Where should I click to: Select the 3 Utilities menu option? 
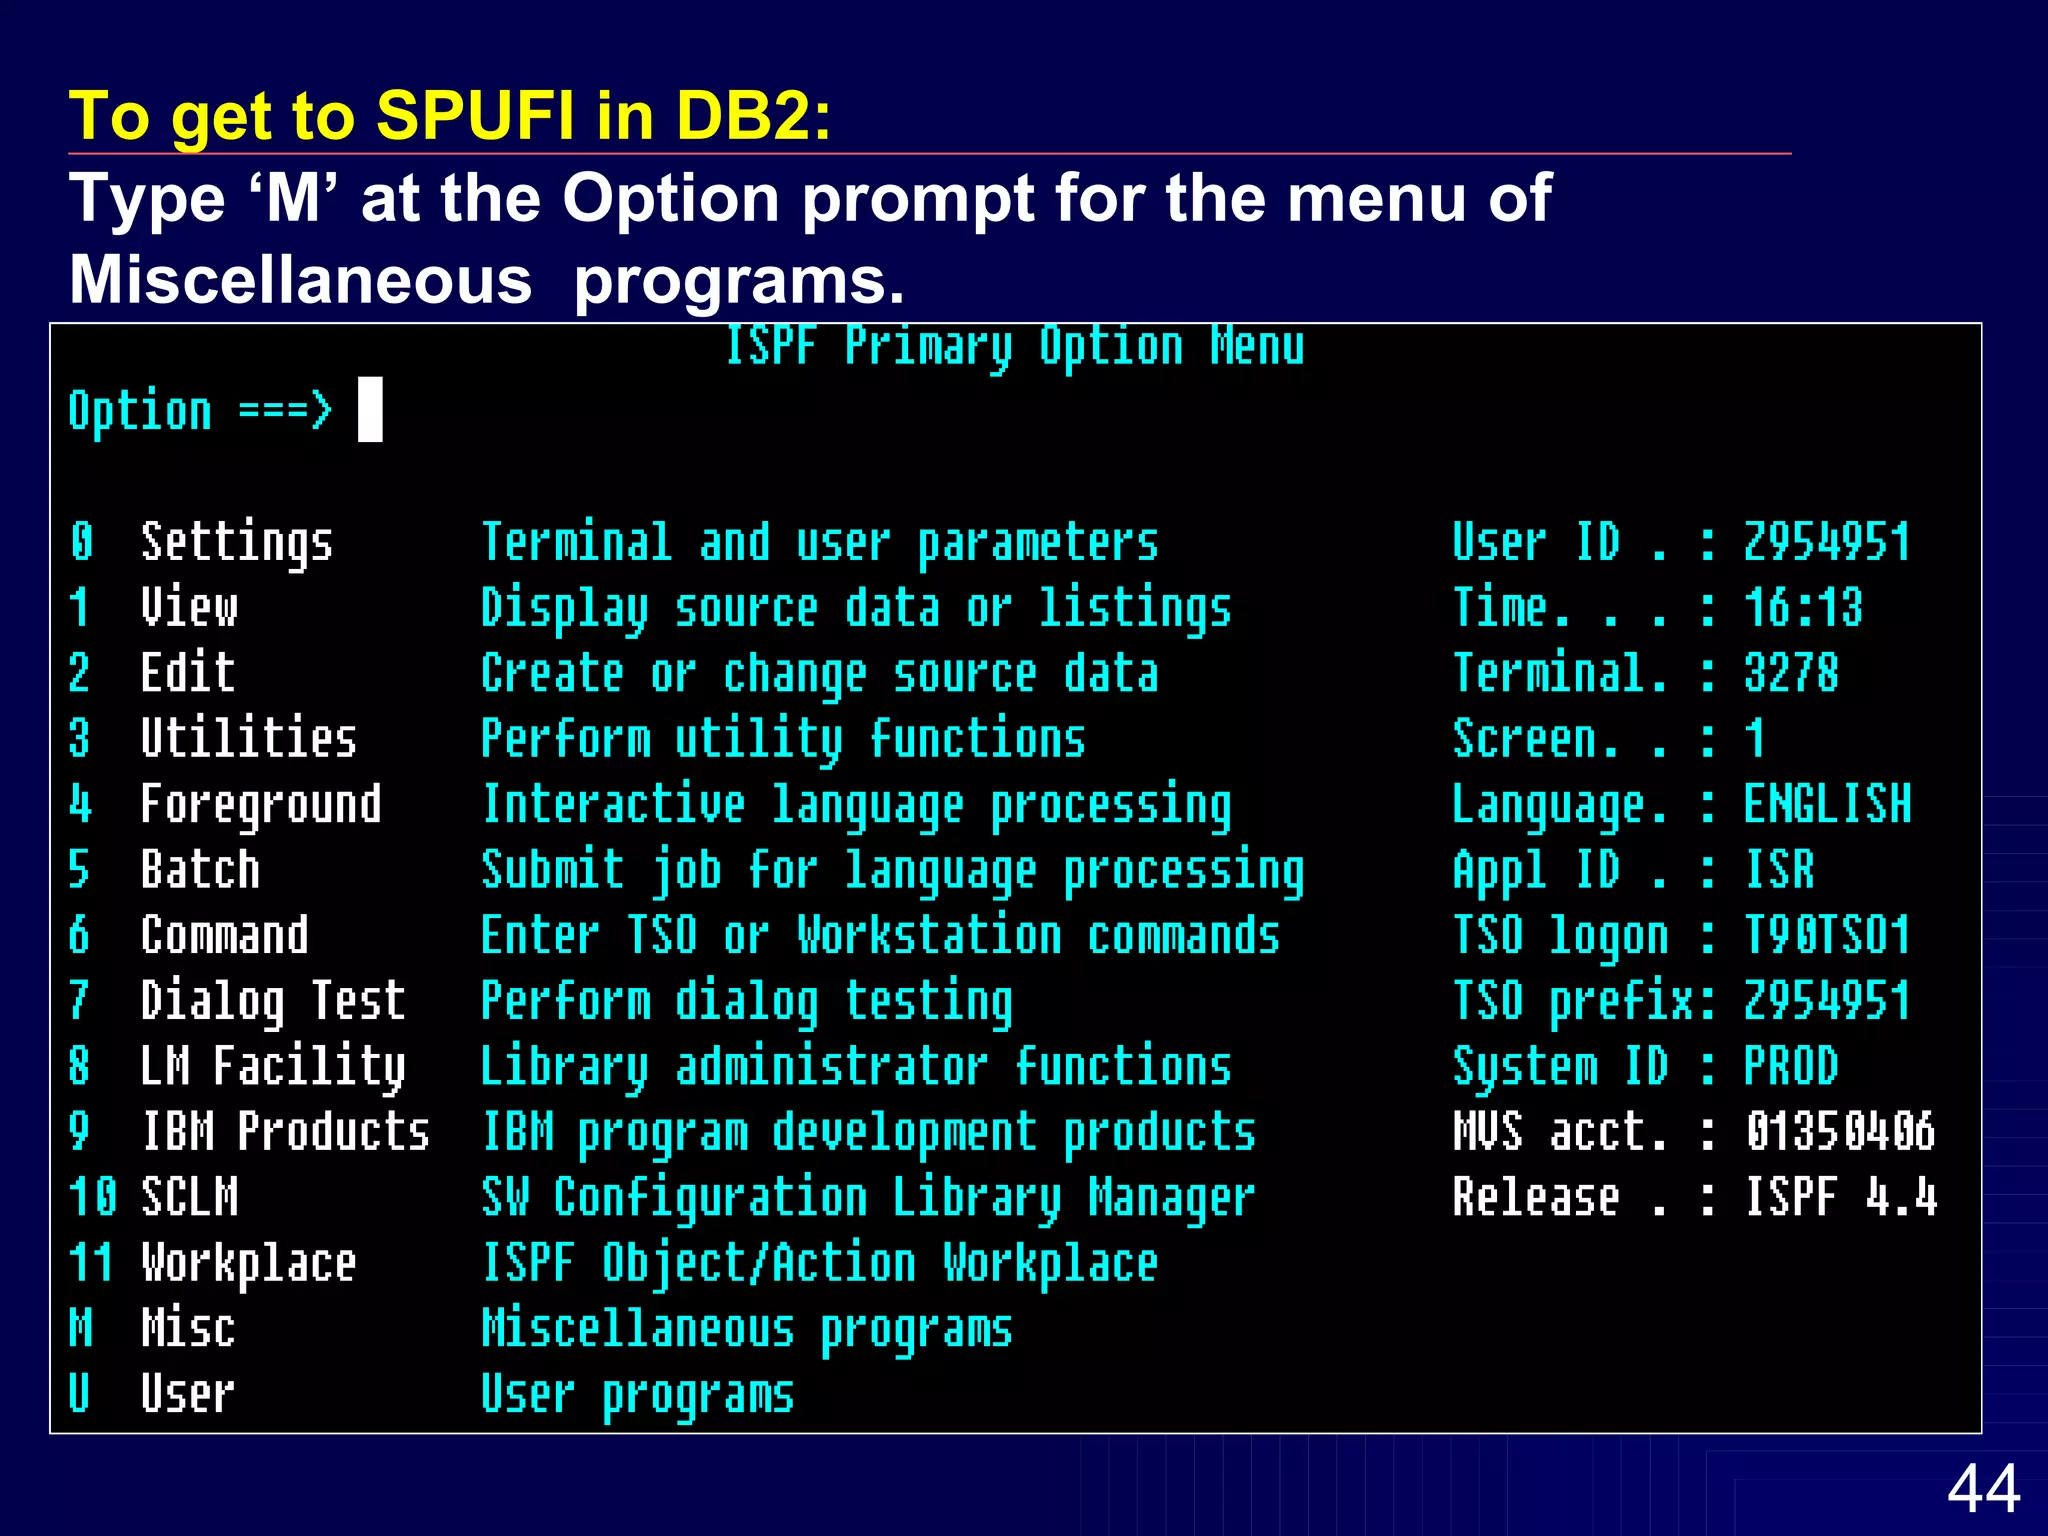tap(213, 739)
